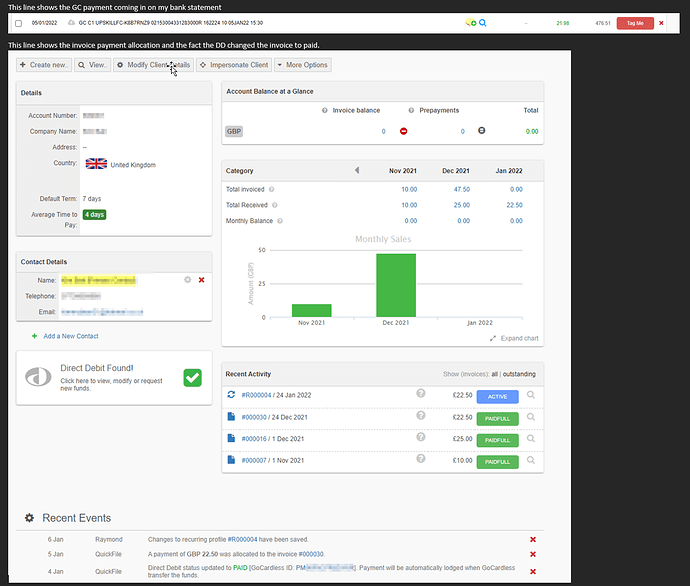The width and height of the screenshot is (690, 586).
Task: Tick the bank statement row checkbox
Action: [x=18, y=23]
